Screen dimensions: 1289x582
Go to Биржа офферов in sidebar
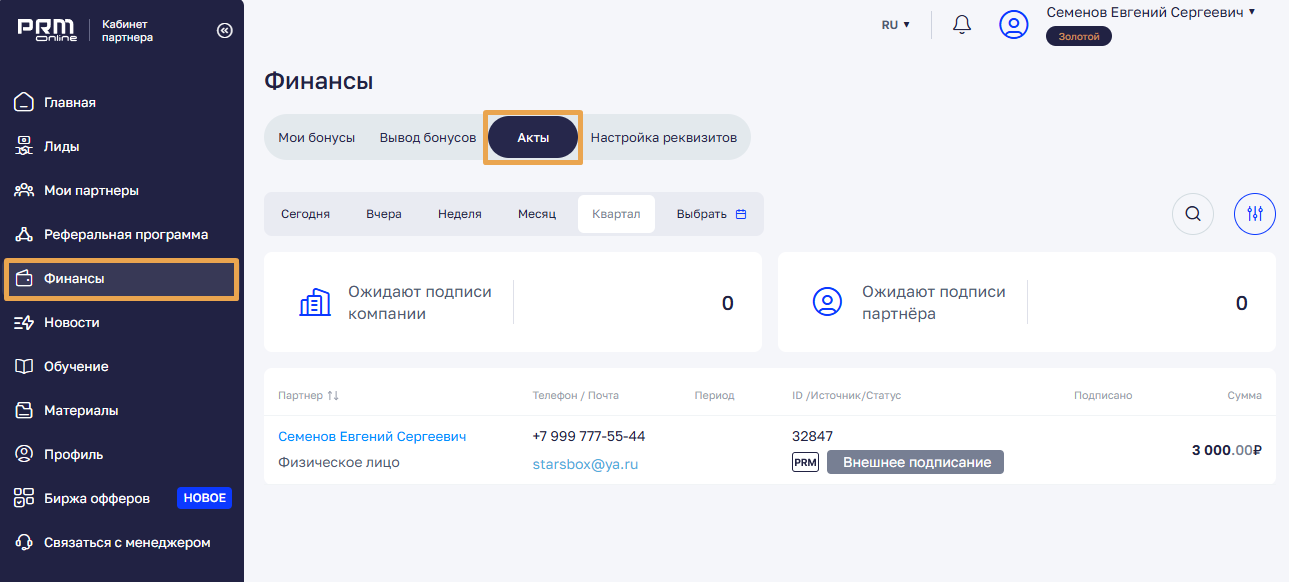coord(97,498)
